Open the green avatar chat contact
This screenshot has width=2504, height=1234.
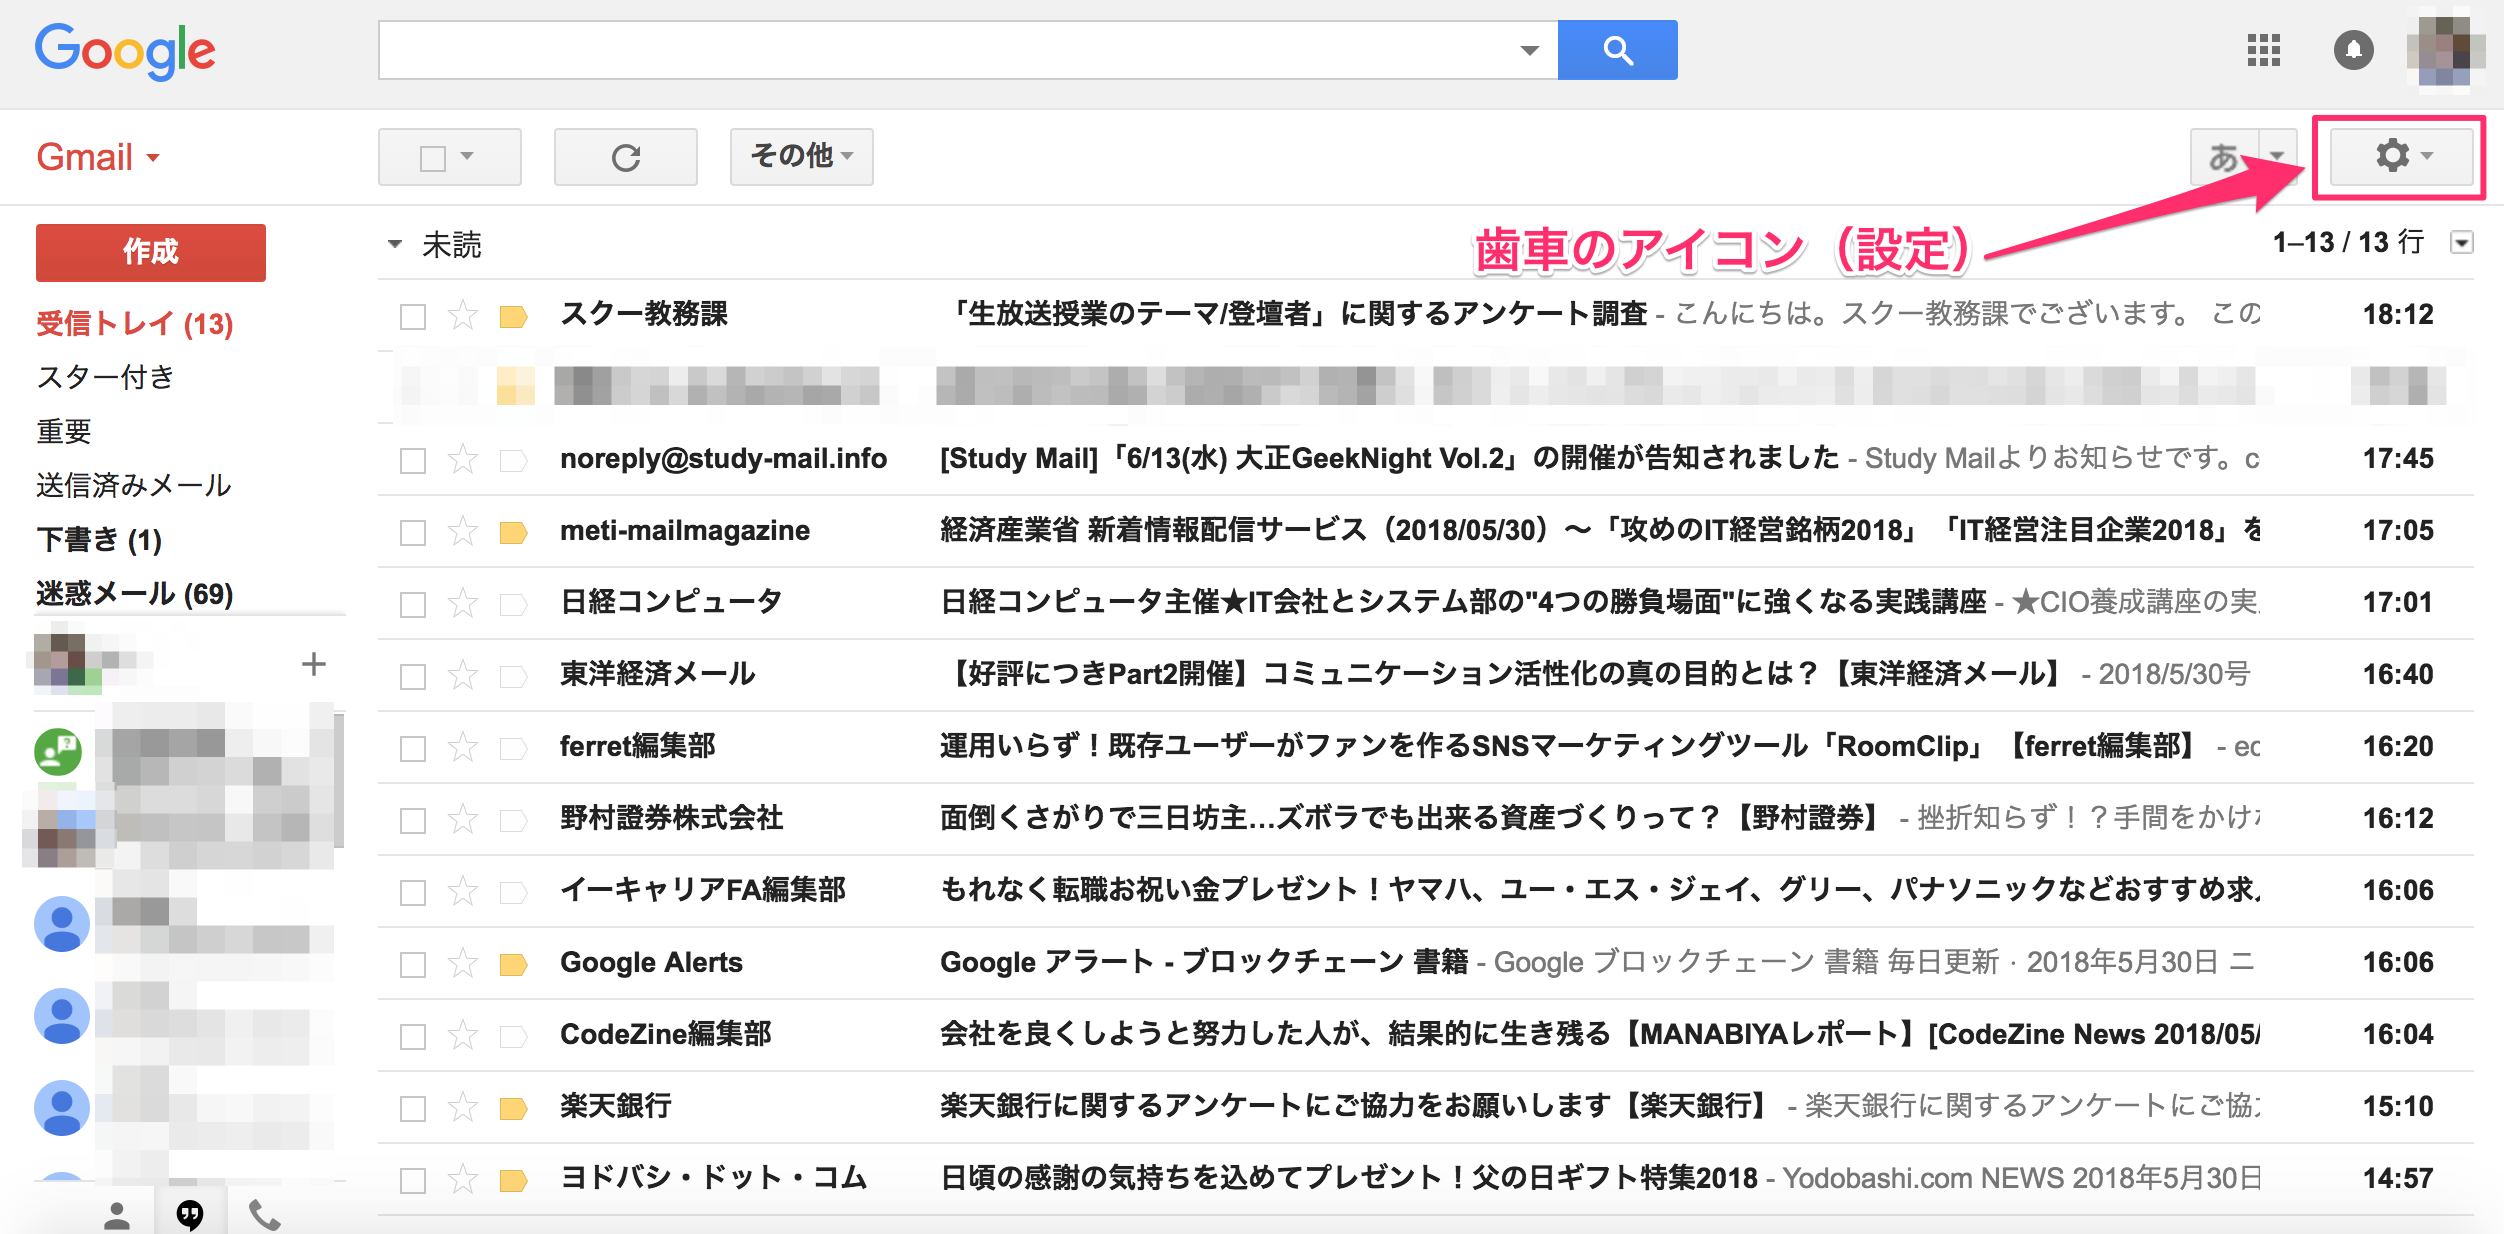(x=58, y=752)
